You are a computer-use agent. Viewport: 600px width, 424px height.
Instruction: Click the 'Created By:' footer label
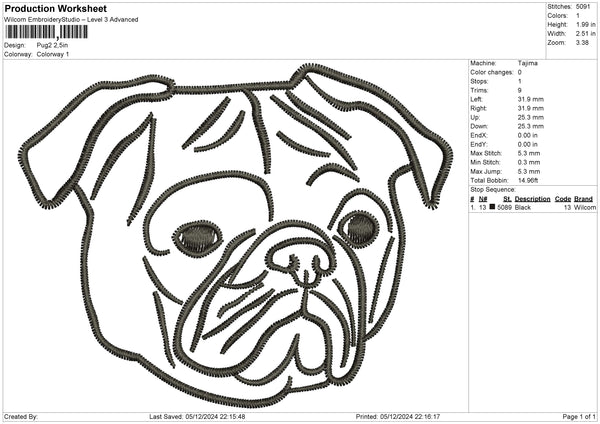tap(21, 417)
